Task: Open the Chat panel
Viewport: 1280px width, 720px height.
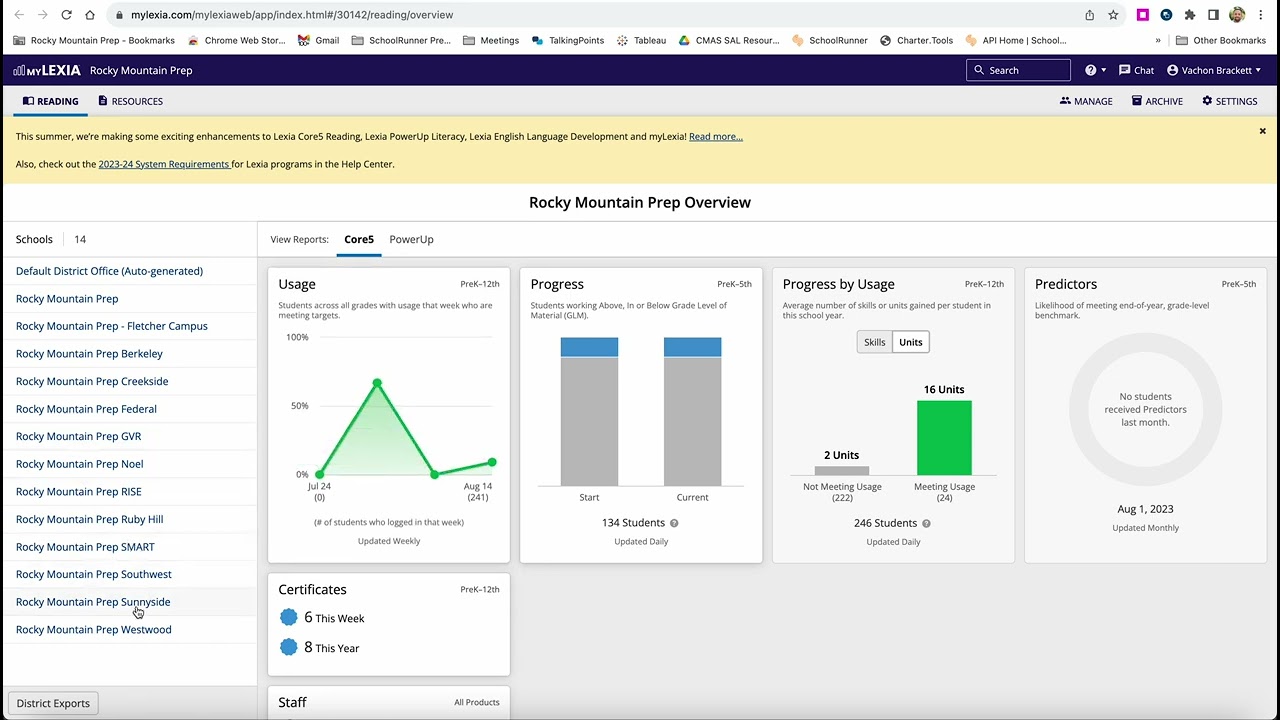Action: click(x=1136, y=70)
